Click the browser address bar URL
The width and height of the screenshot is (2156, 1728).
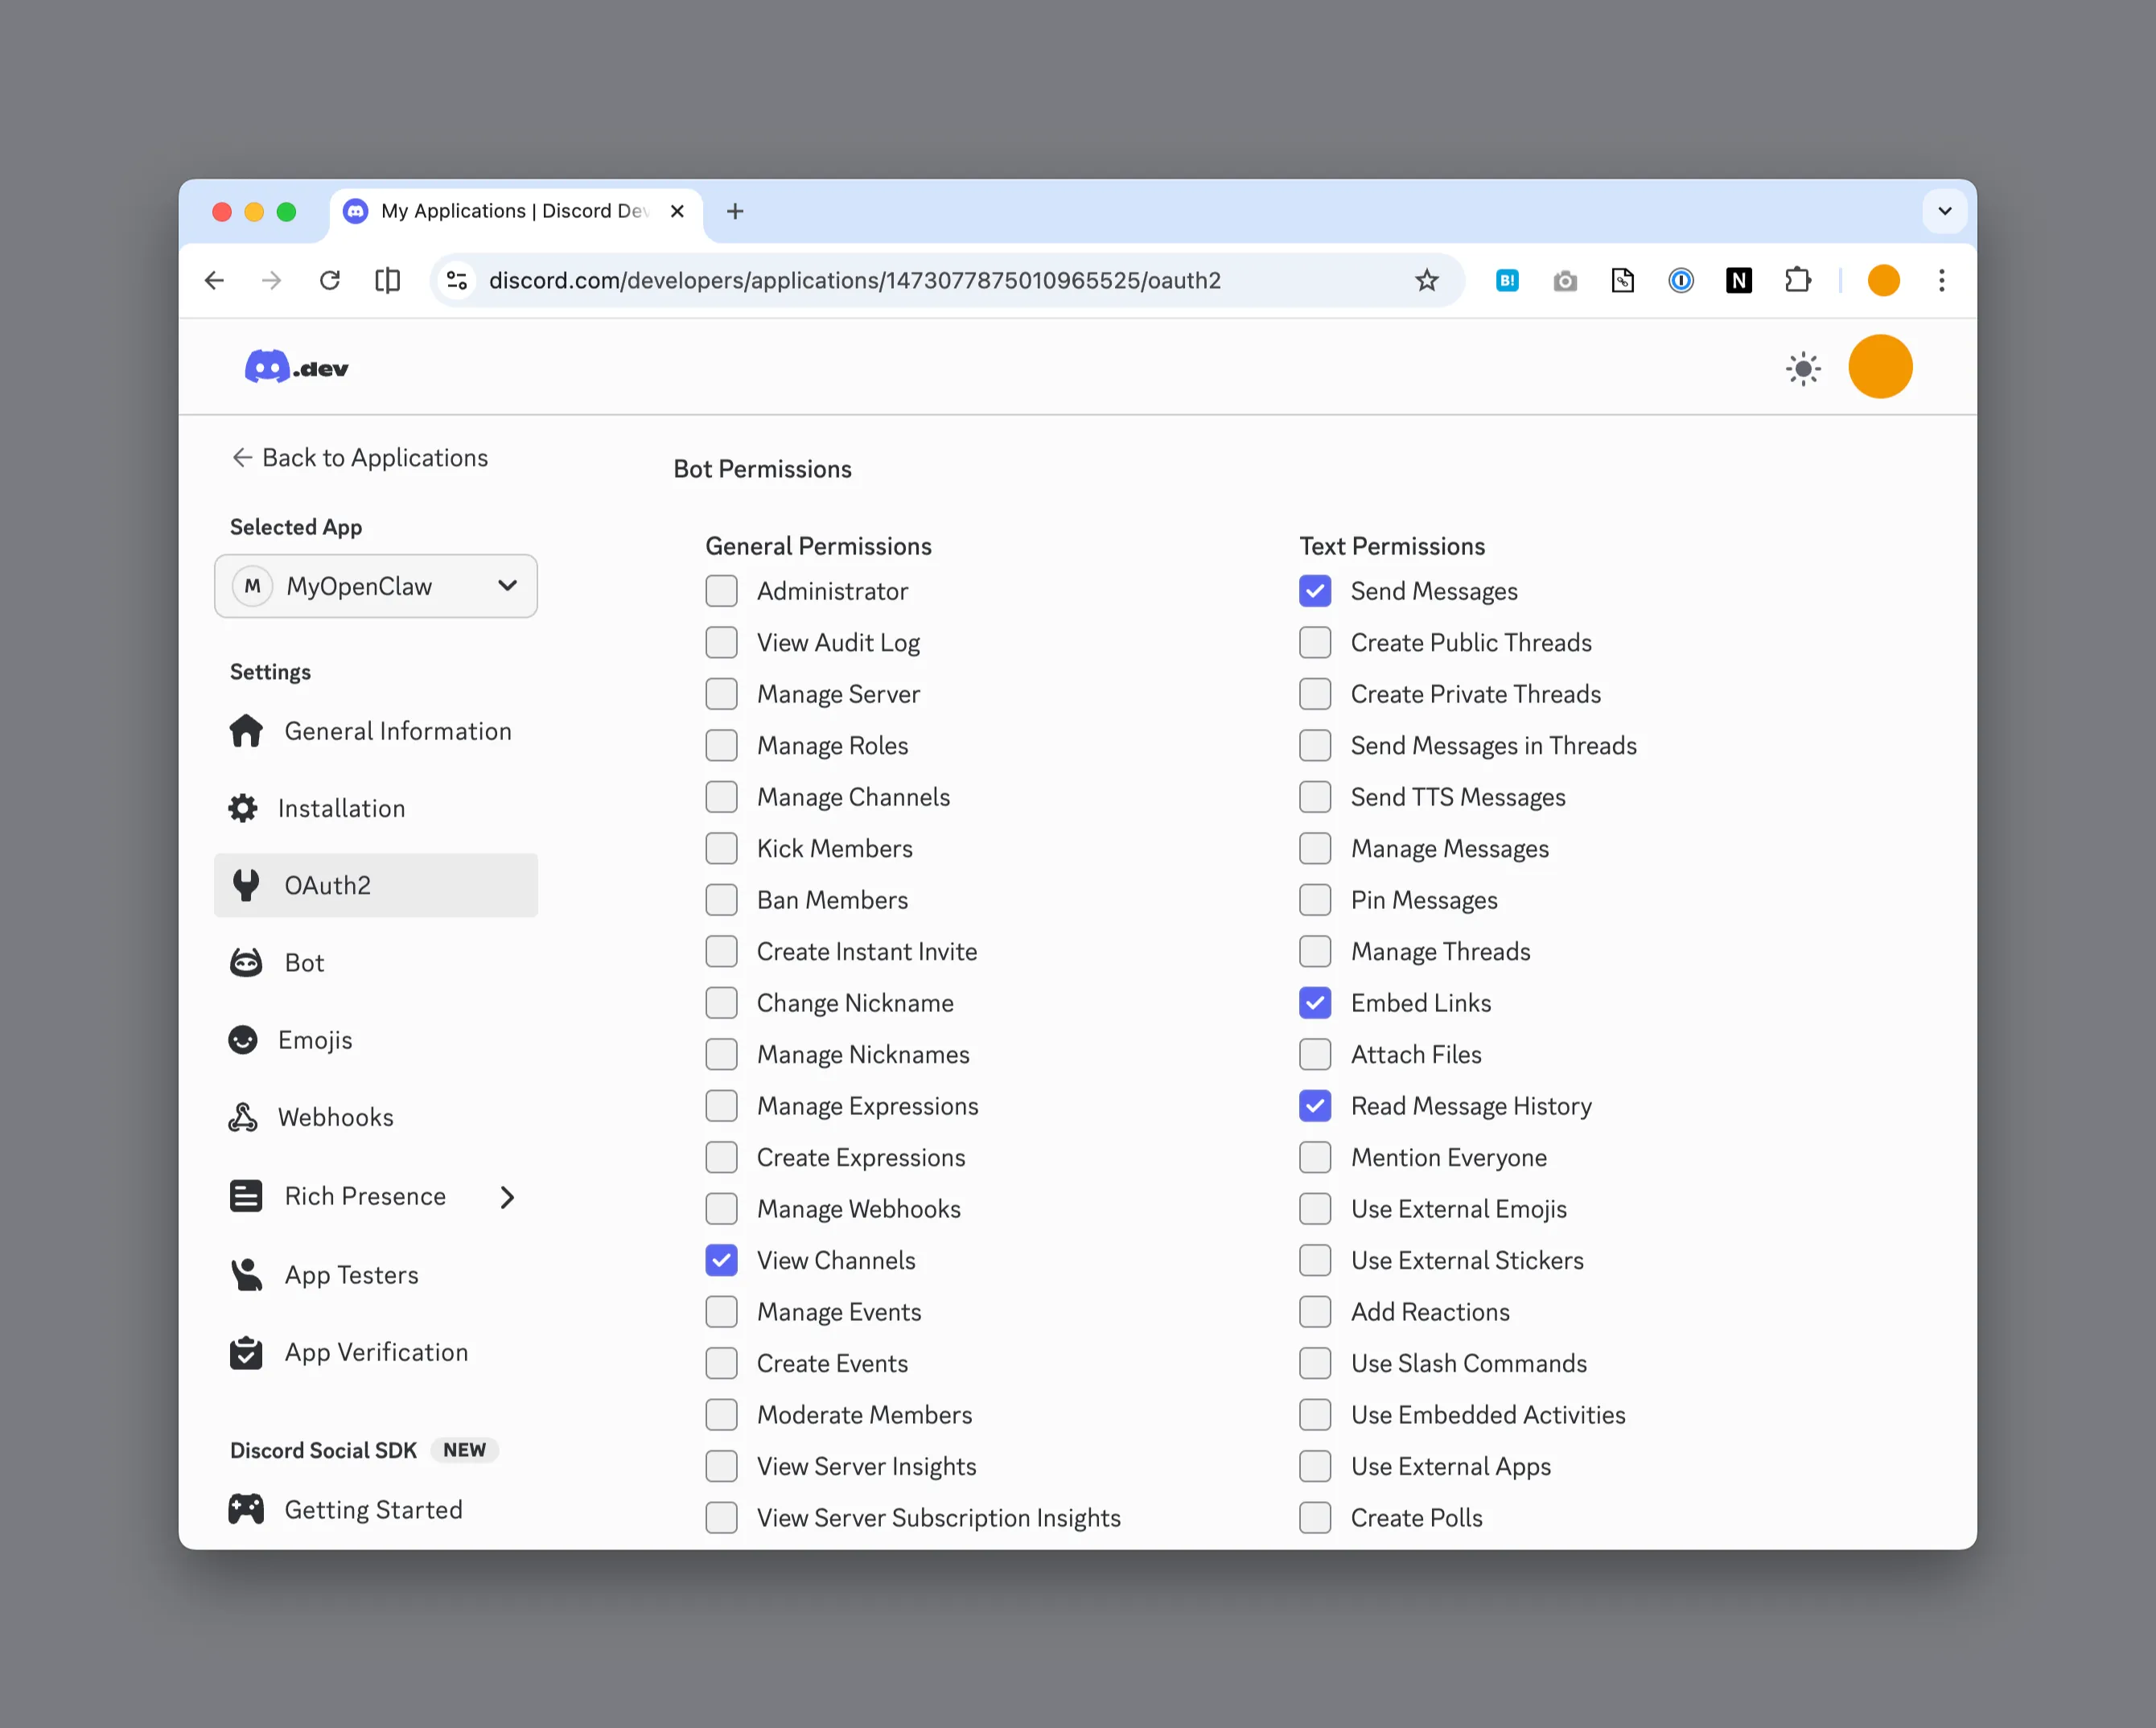click(854, 280)
